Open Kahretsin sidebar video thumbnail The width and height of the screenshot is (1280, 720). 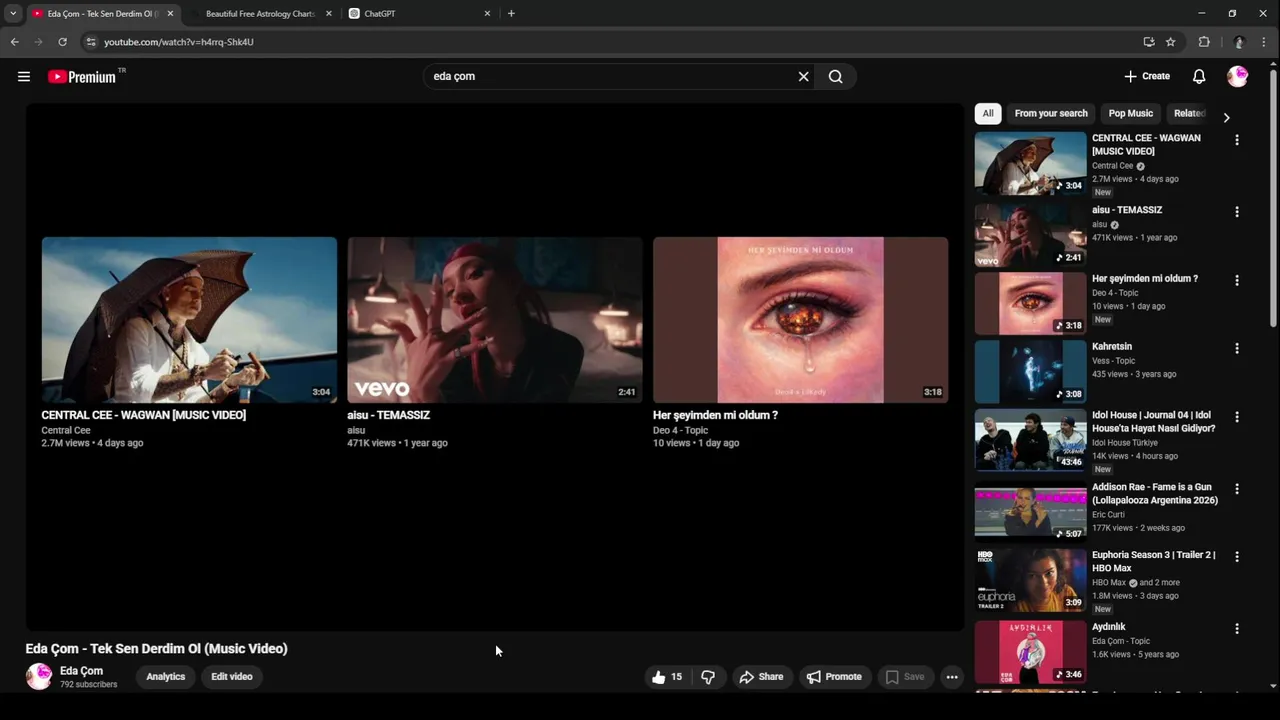1030,371
